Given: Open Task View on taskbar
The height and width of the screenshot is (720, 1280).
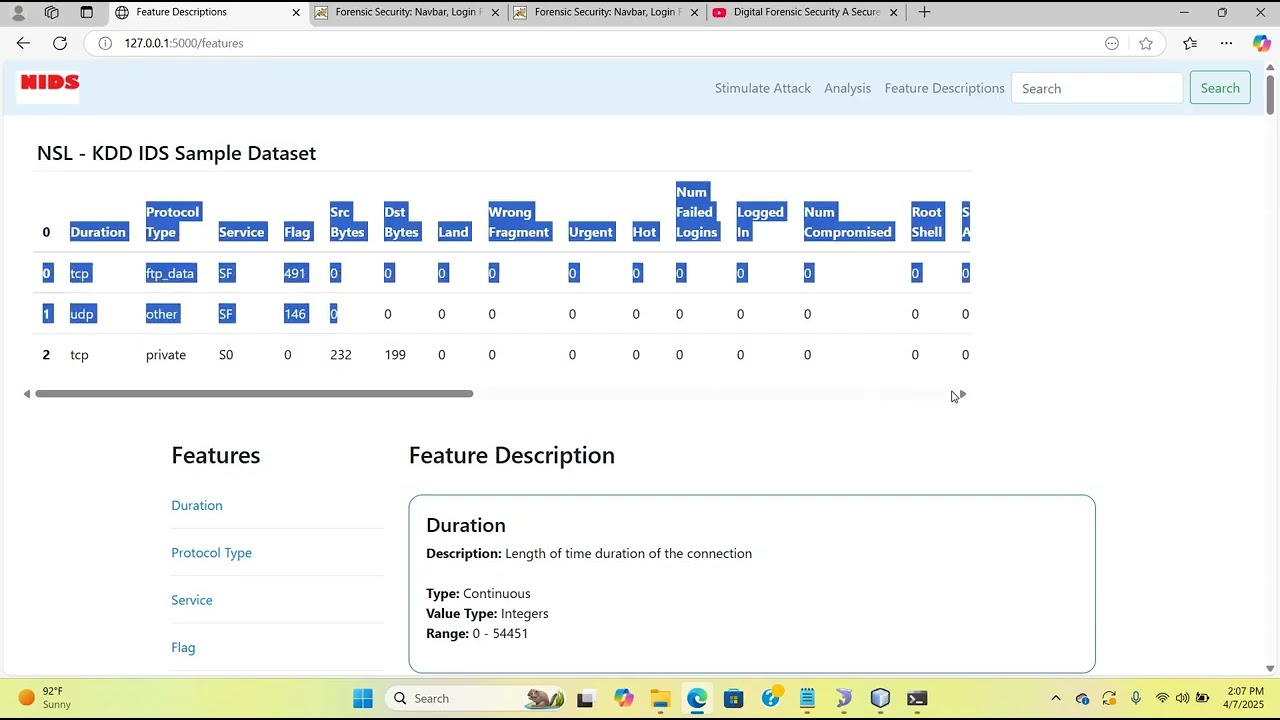Looking at the screenshot, I should pos(585,698).
